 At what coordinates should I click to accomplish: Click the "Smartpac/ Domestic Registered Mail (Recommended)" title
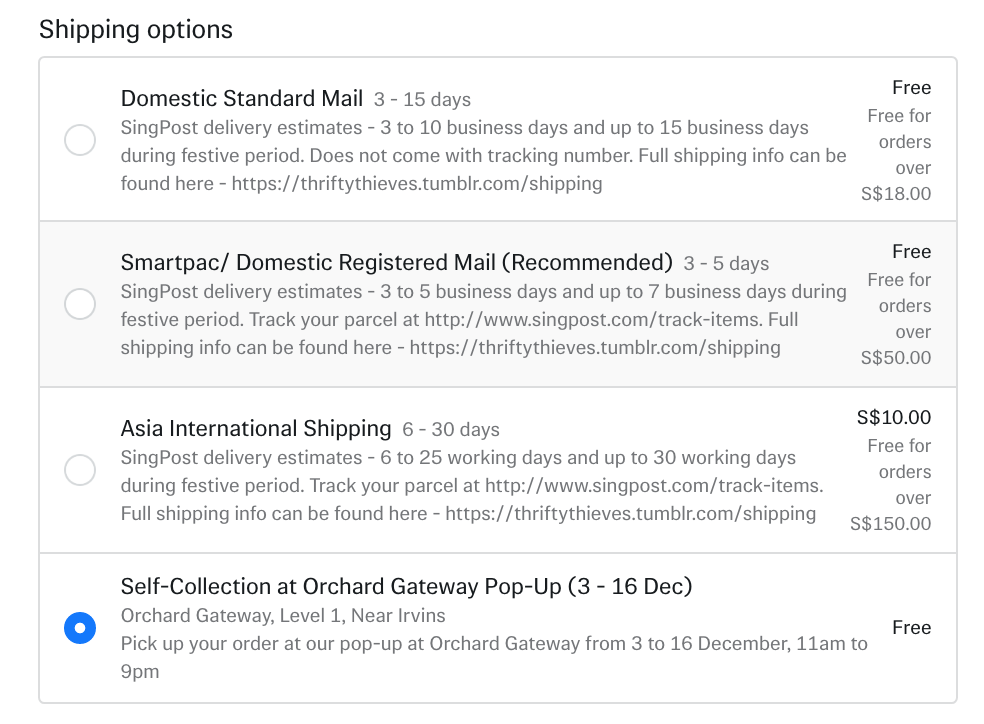pyautogui.click(x=396, y=262)
